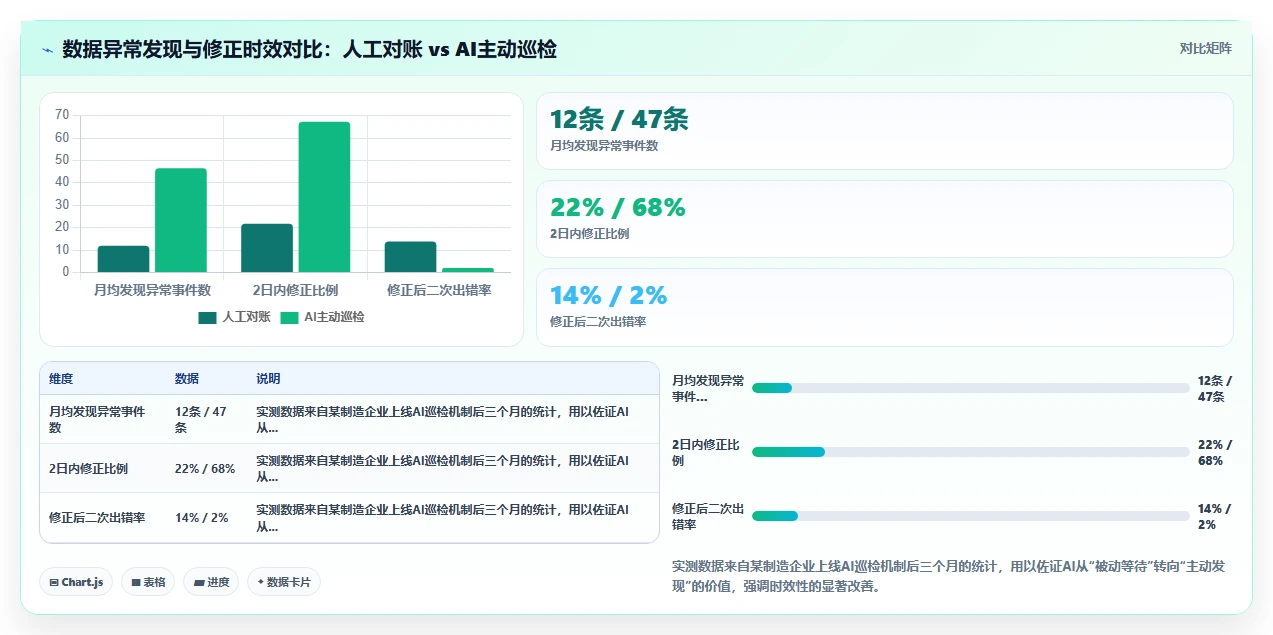
Task: Click the footnote paragraph starting 实测数据来自
Action: pos(950,576)
